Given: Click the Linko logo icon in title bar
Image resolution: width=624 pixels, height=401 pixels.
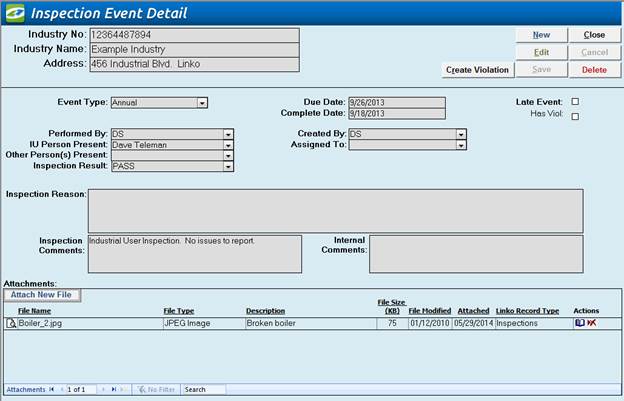Looking at the screenshot, I should [x=13, y=13].
